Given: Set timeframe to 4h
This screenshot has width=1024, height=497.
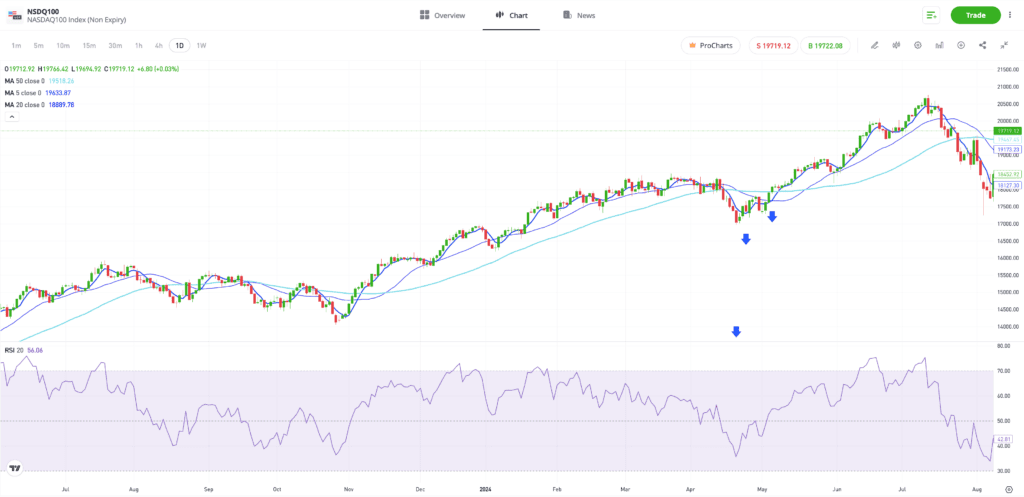Looking at the screenshot, I should tap(159, 45).
